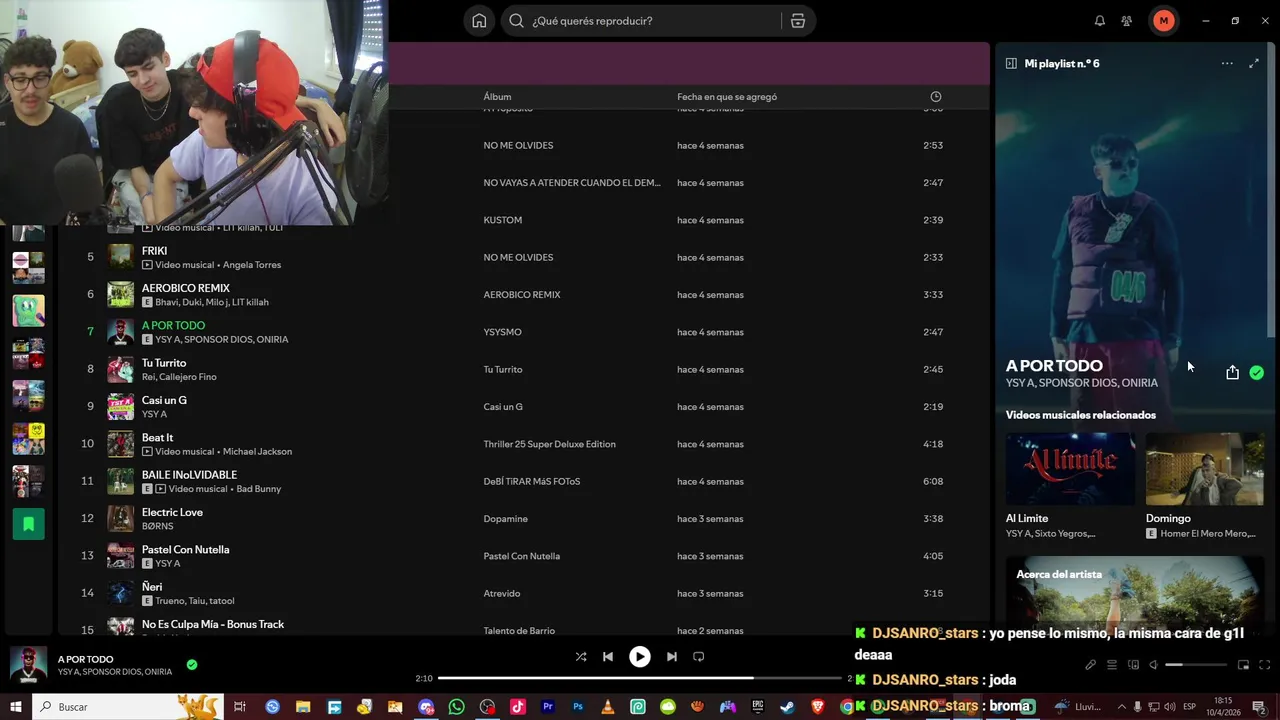Image resolution: width=1280 pixels, height=720 pixels.
Task: Toggle saved checkmark in bottom player bar
Action: pyautogui.click(x=192, y=664)
